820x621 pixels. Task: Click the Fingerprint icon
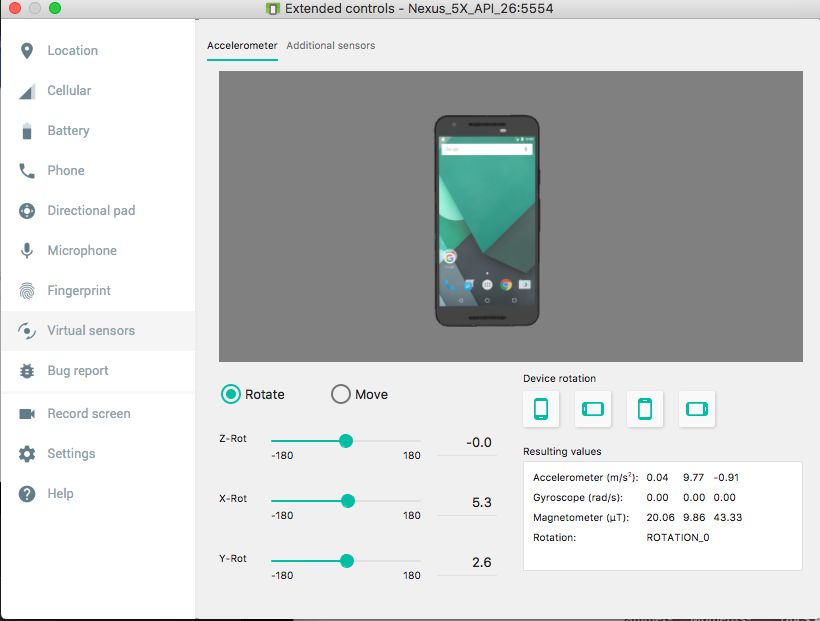point(27,290)
